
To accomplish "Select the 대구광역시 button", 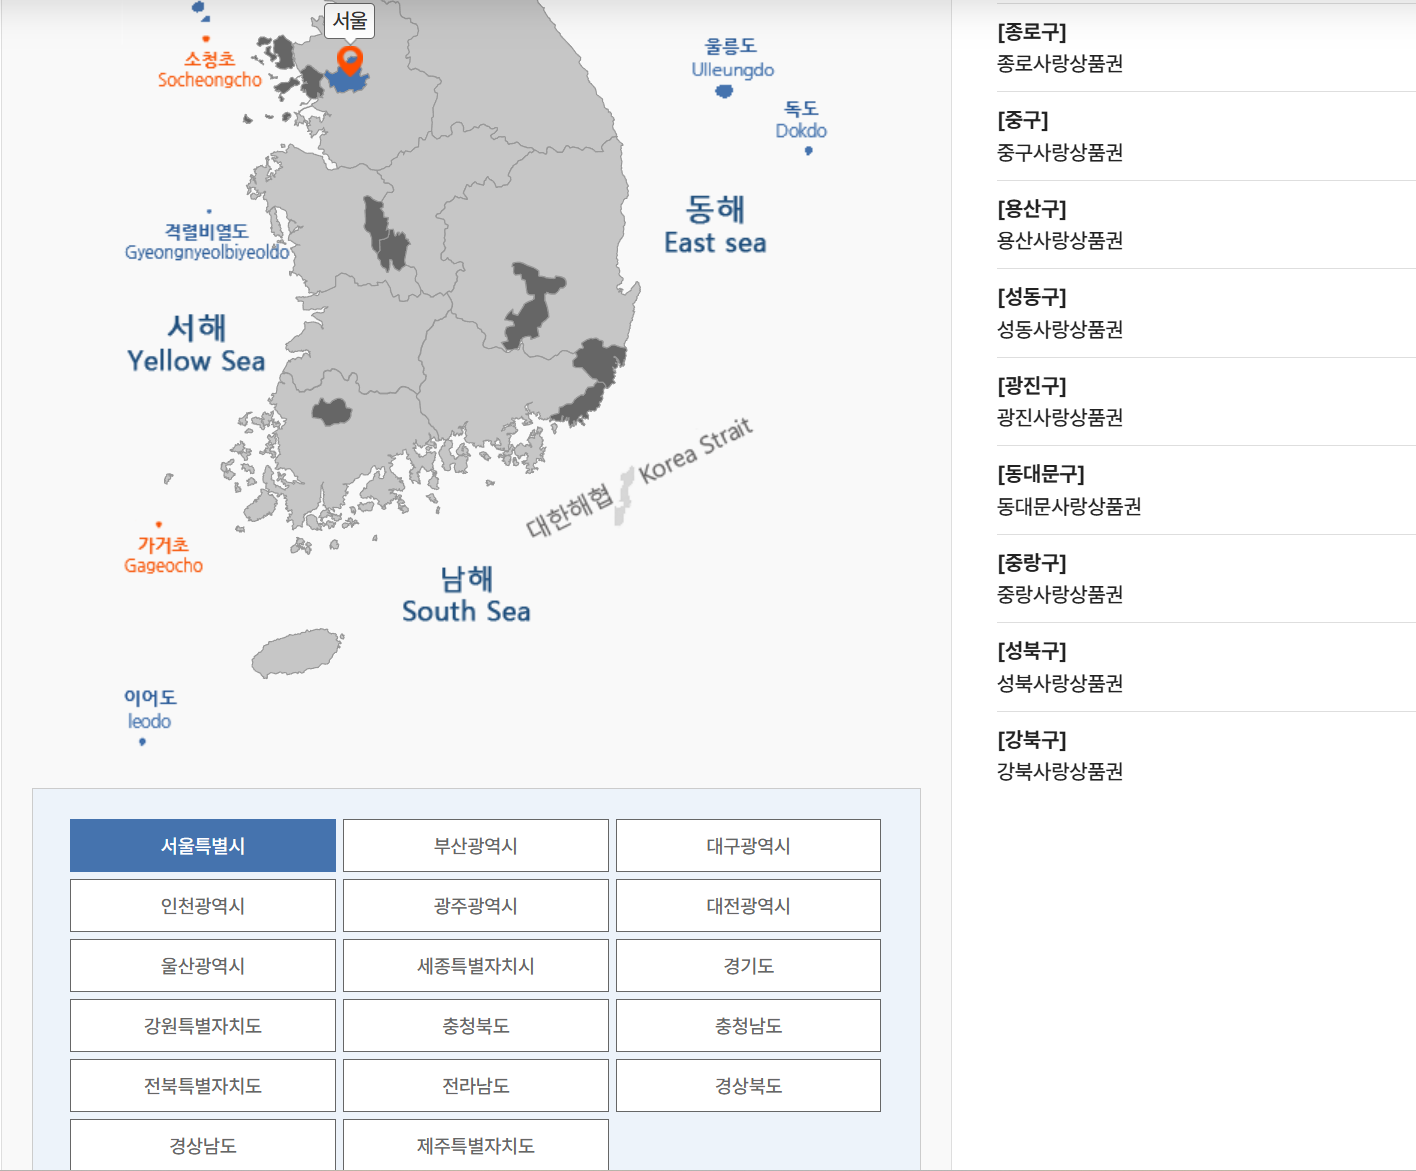I will [x=747, y=845].
